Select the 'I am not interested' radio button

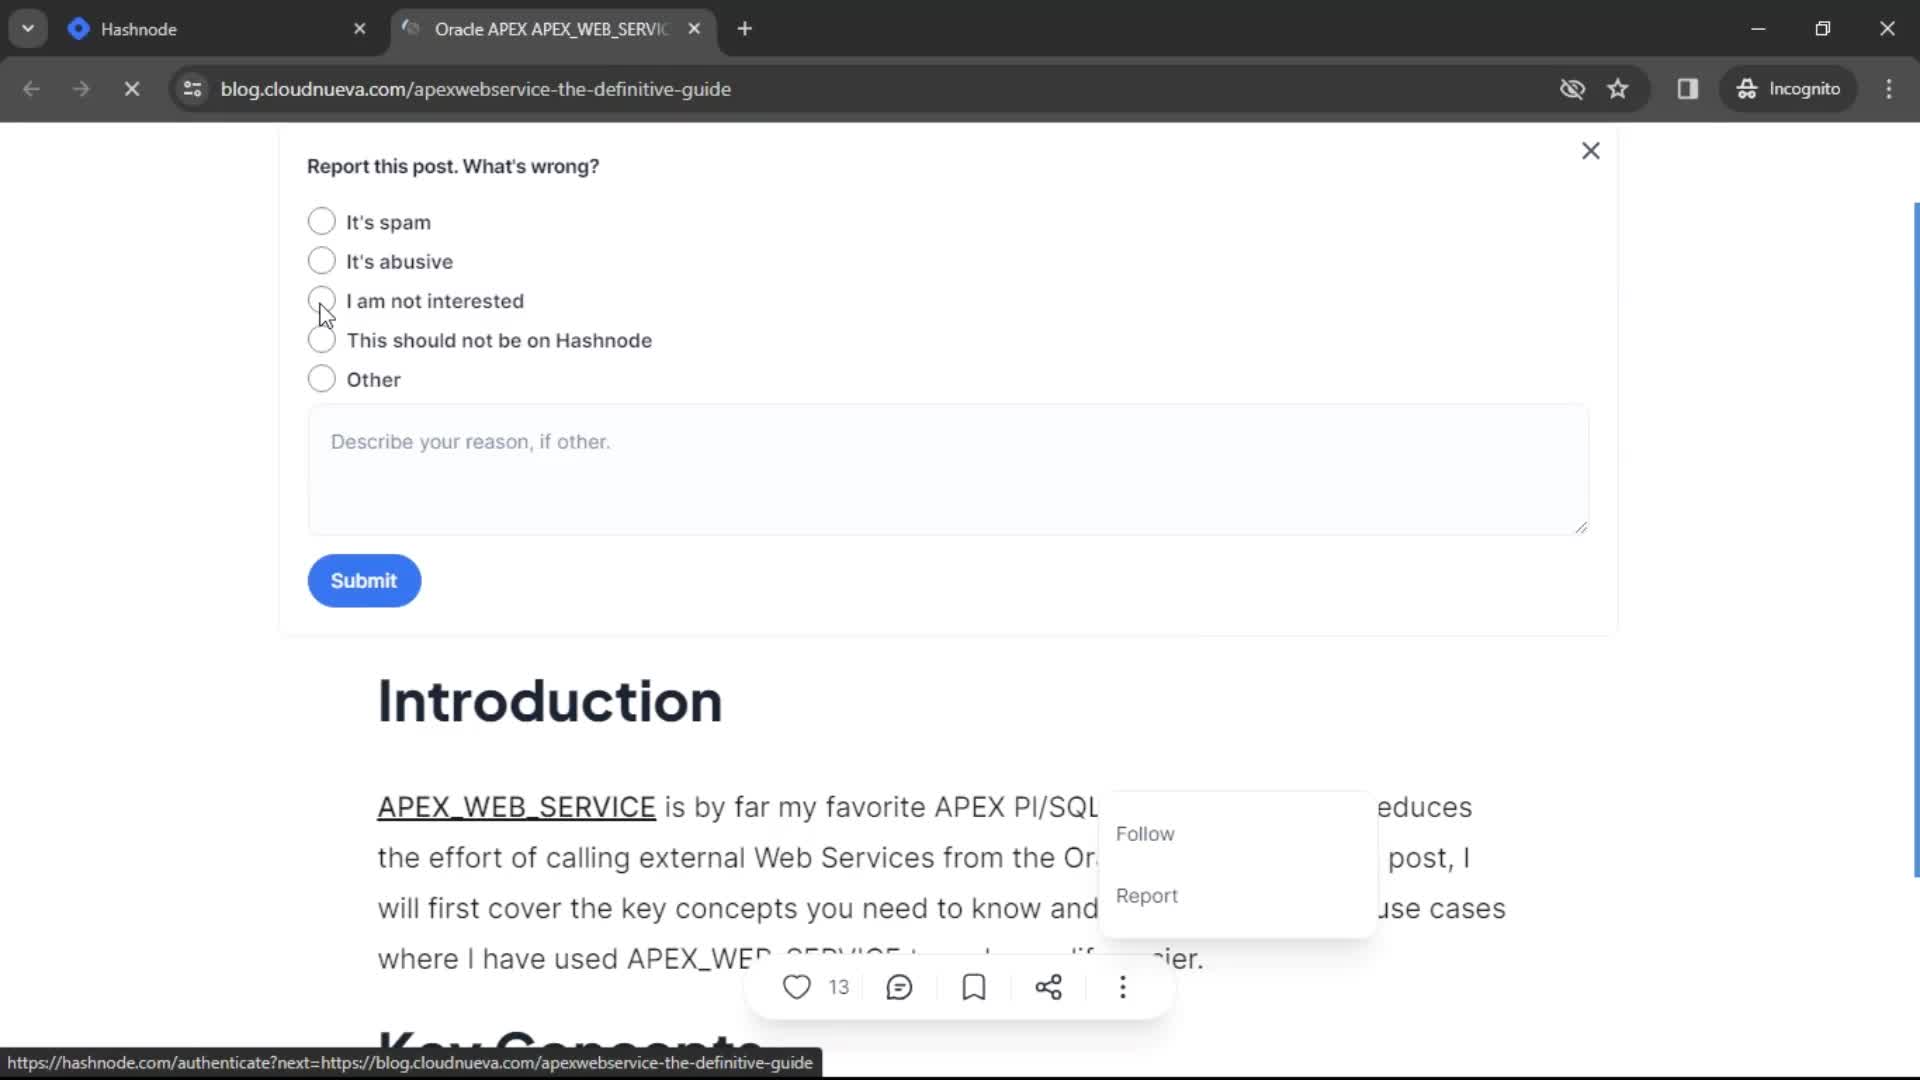tap(320, 301)
